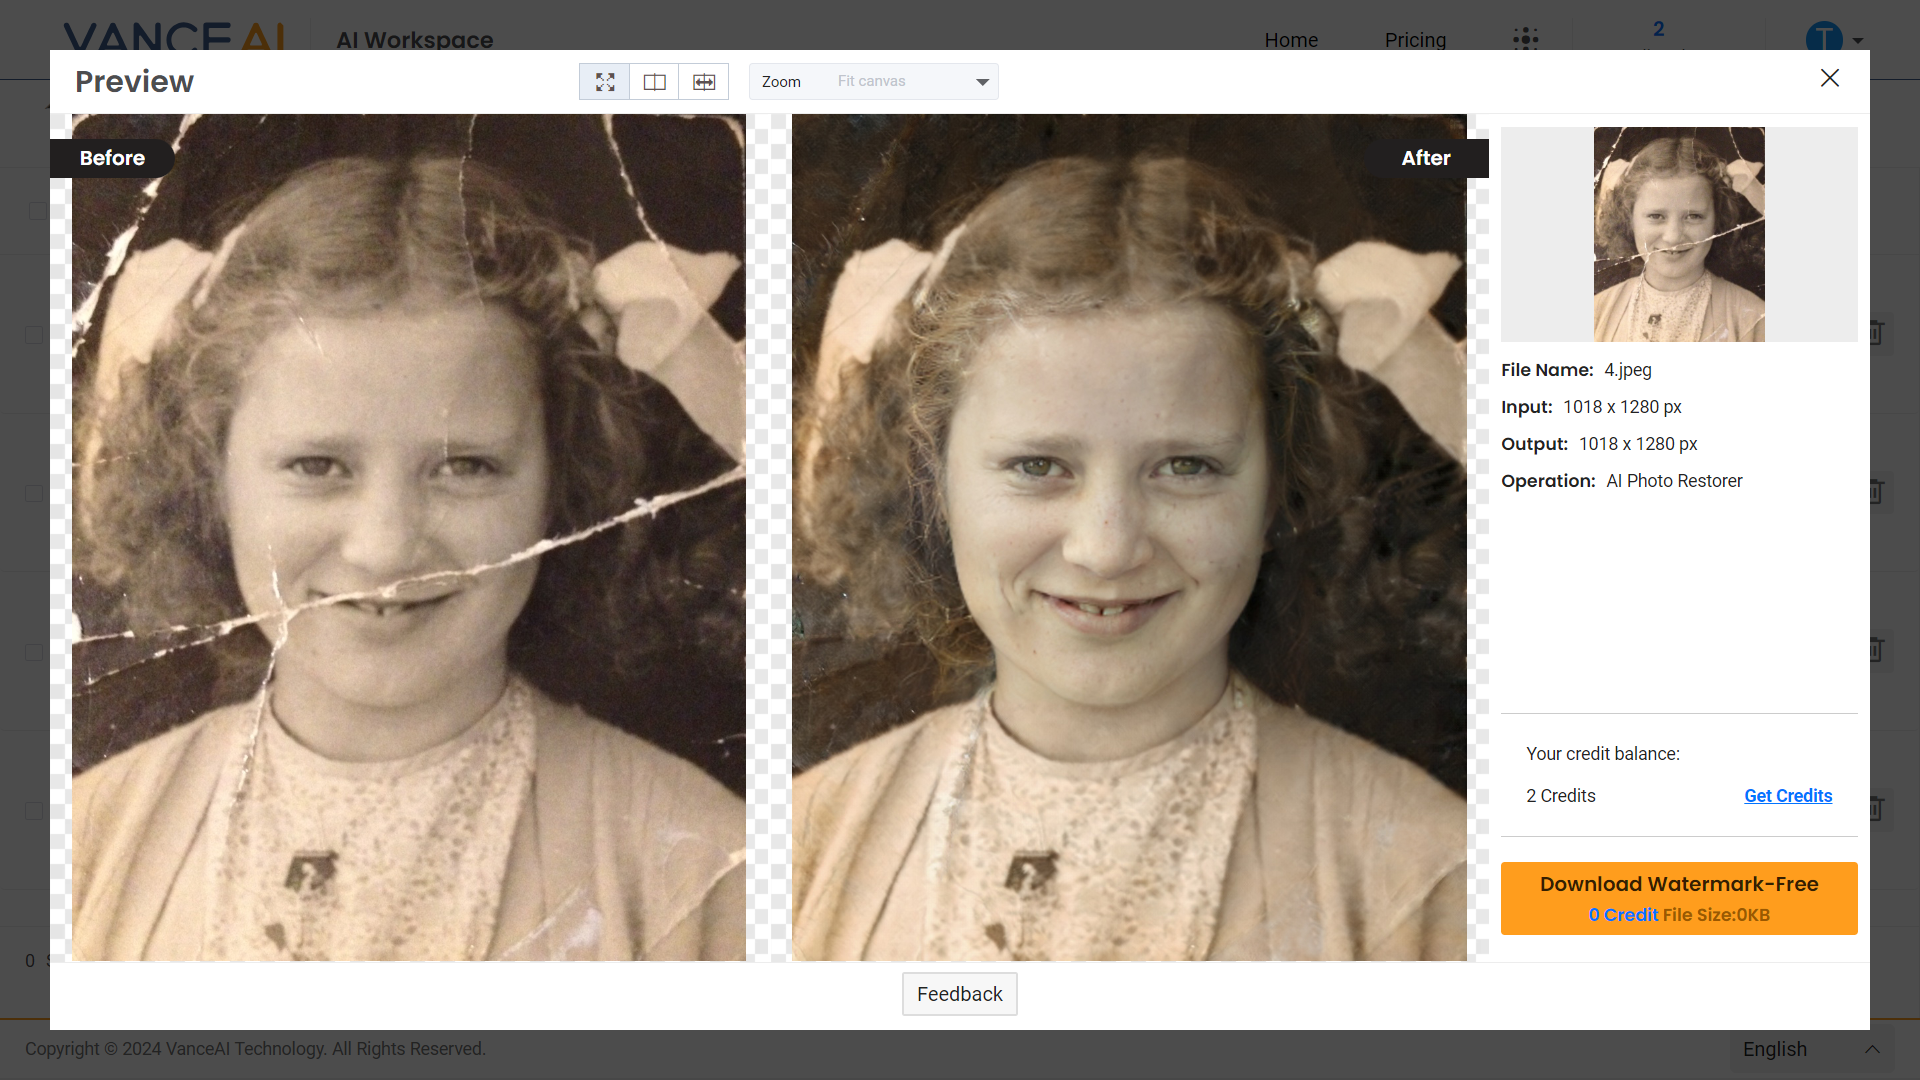Click the file name 4.jpeg text

point(1628,370)
